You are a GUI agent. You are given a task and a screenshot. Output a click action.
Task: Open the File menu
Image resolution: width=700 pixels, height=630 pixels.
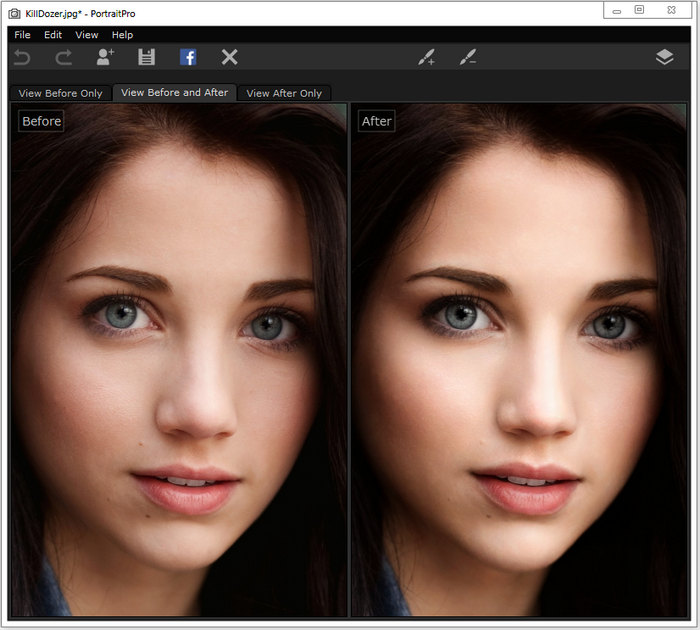click(22, 35)
